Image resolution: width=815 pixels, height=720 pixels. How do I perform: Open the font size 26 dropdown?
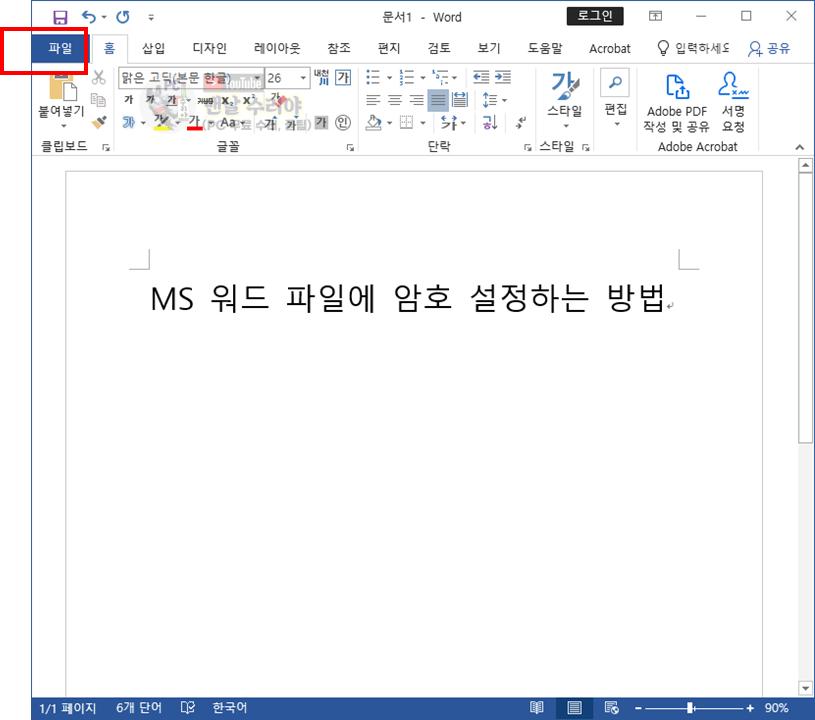(303, 78)
